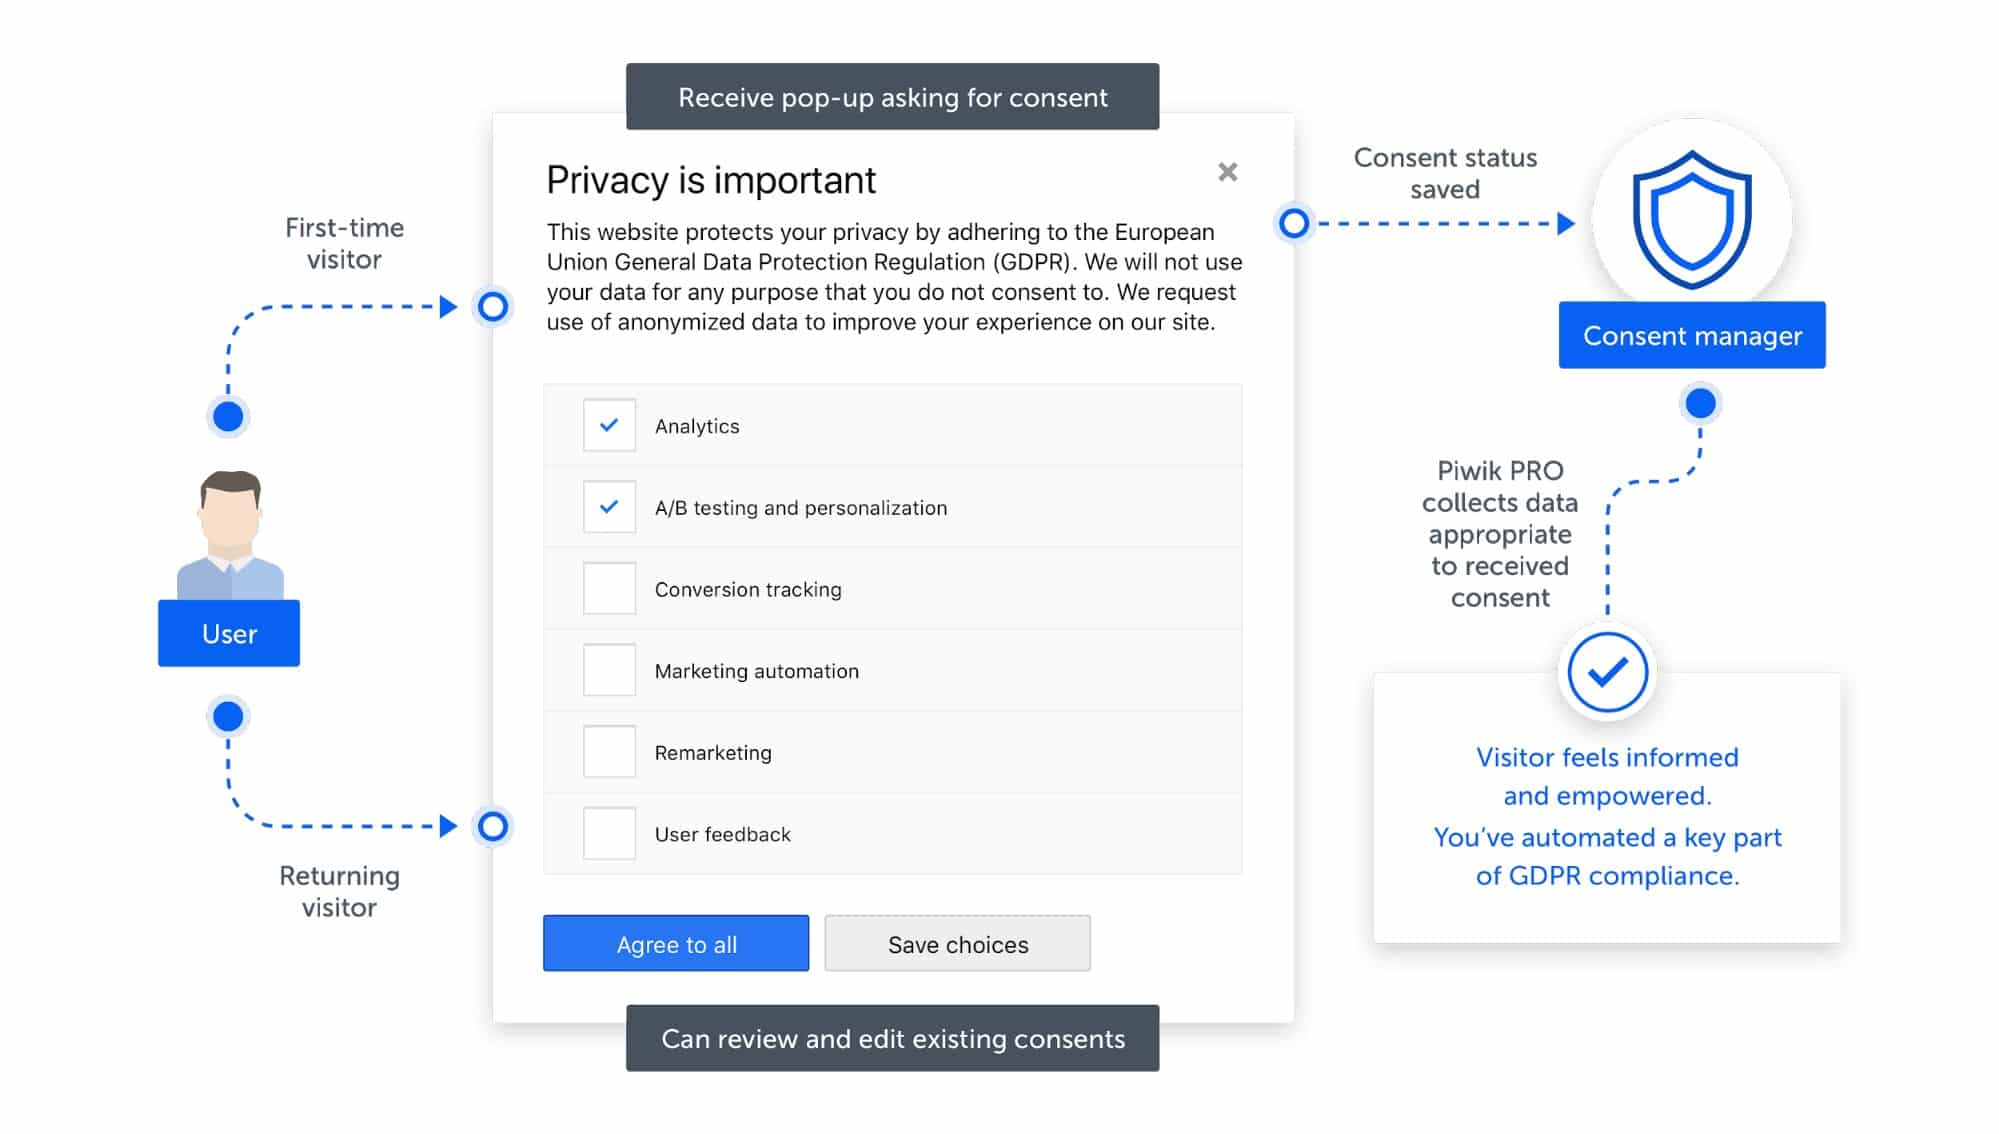The width and height of the screenshot is (1999, 1134).
Task: Click the Consent status saved start circle
Action: pyautogui.click(x=1294, y=223)
